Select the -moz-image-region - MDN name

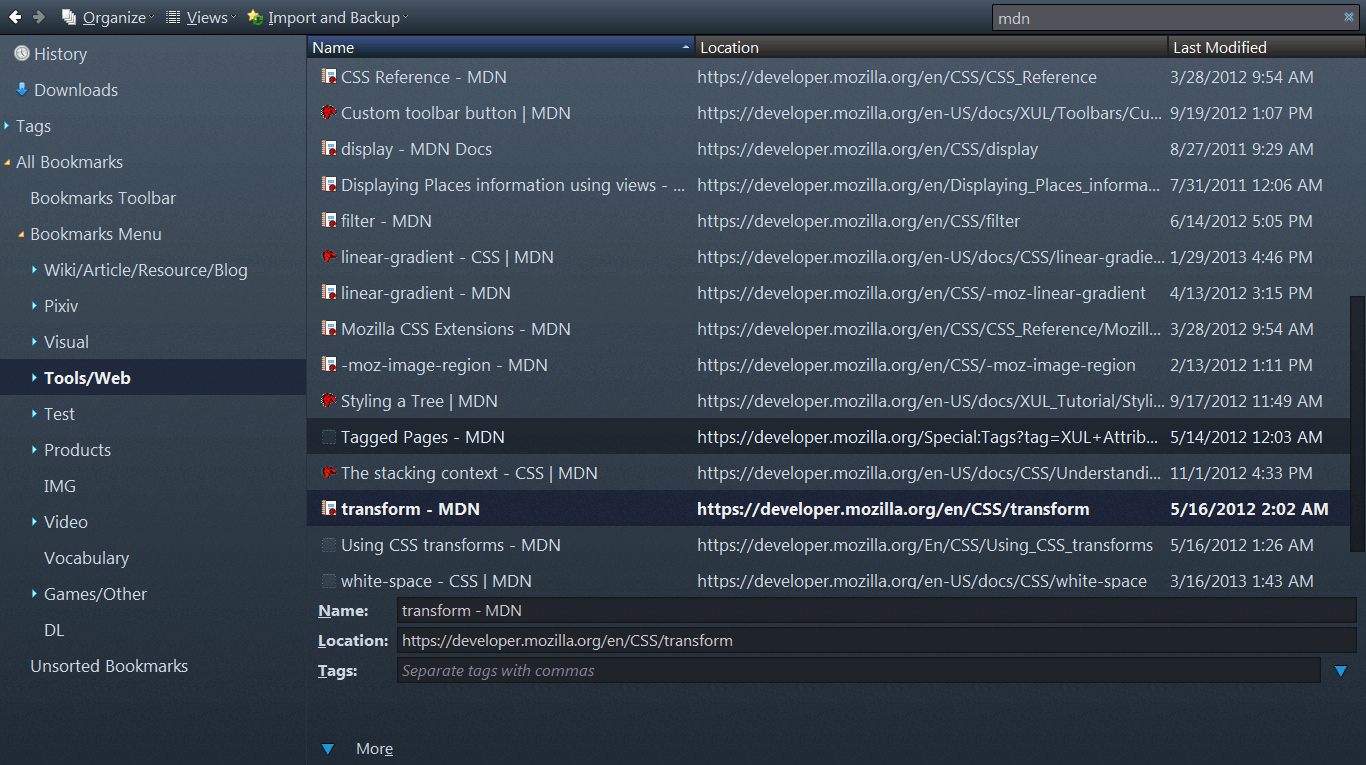[x=444, y=365]
